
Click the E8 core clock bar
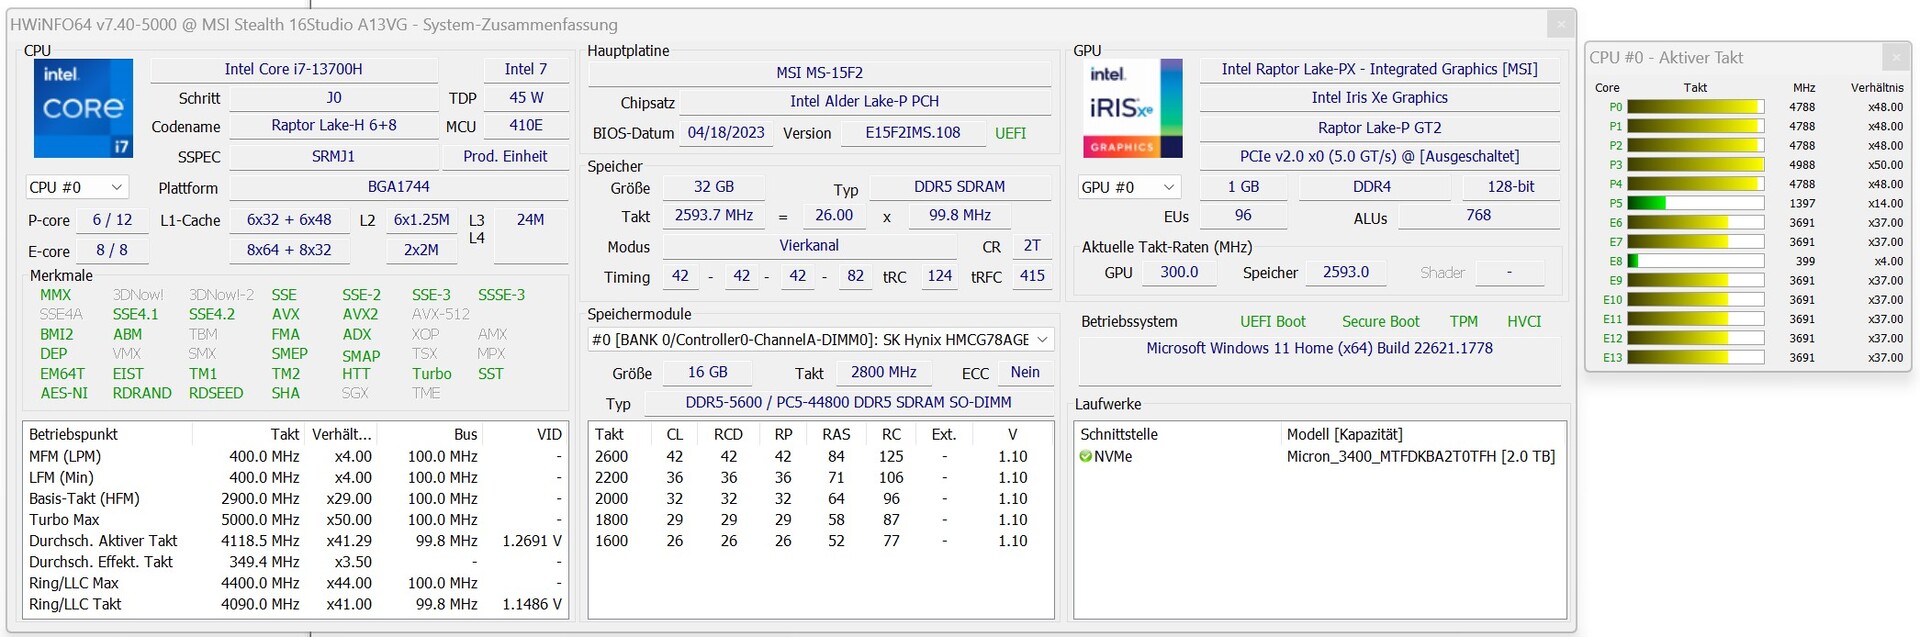click(1695, 261)
